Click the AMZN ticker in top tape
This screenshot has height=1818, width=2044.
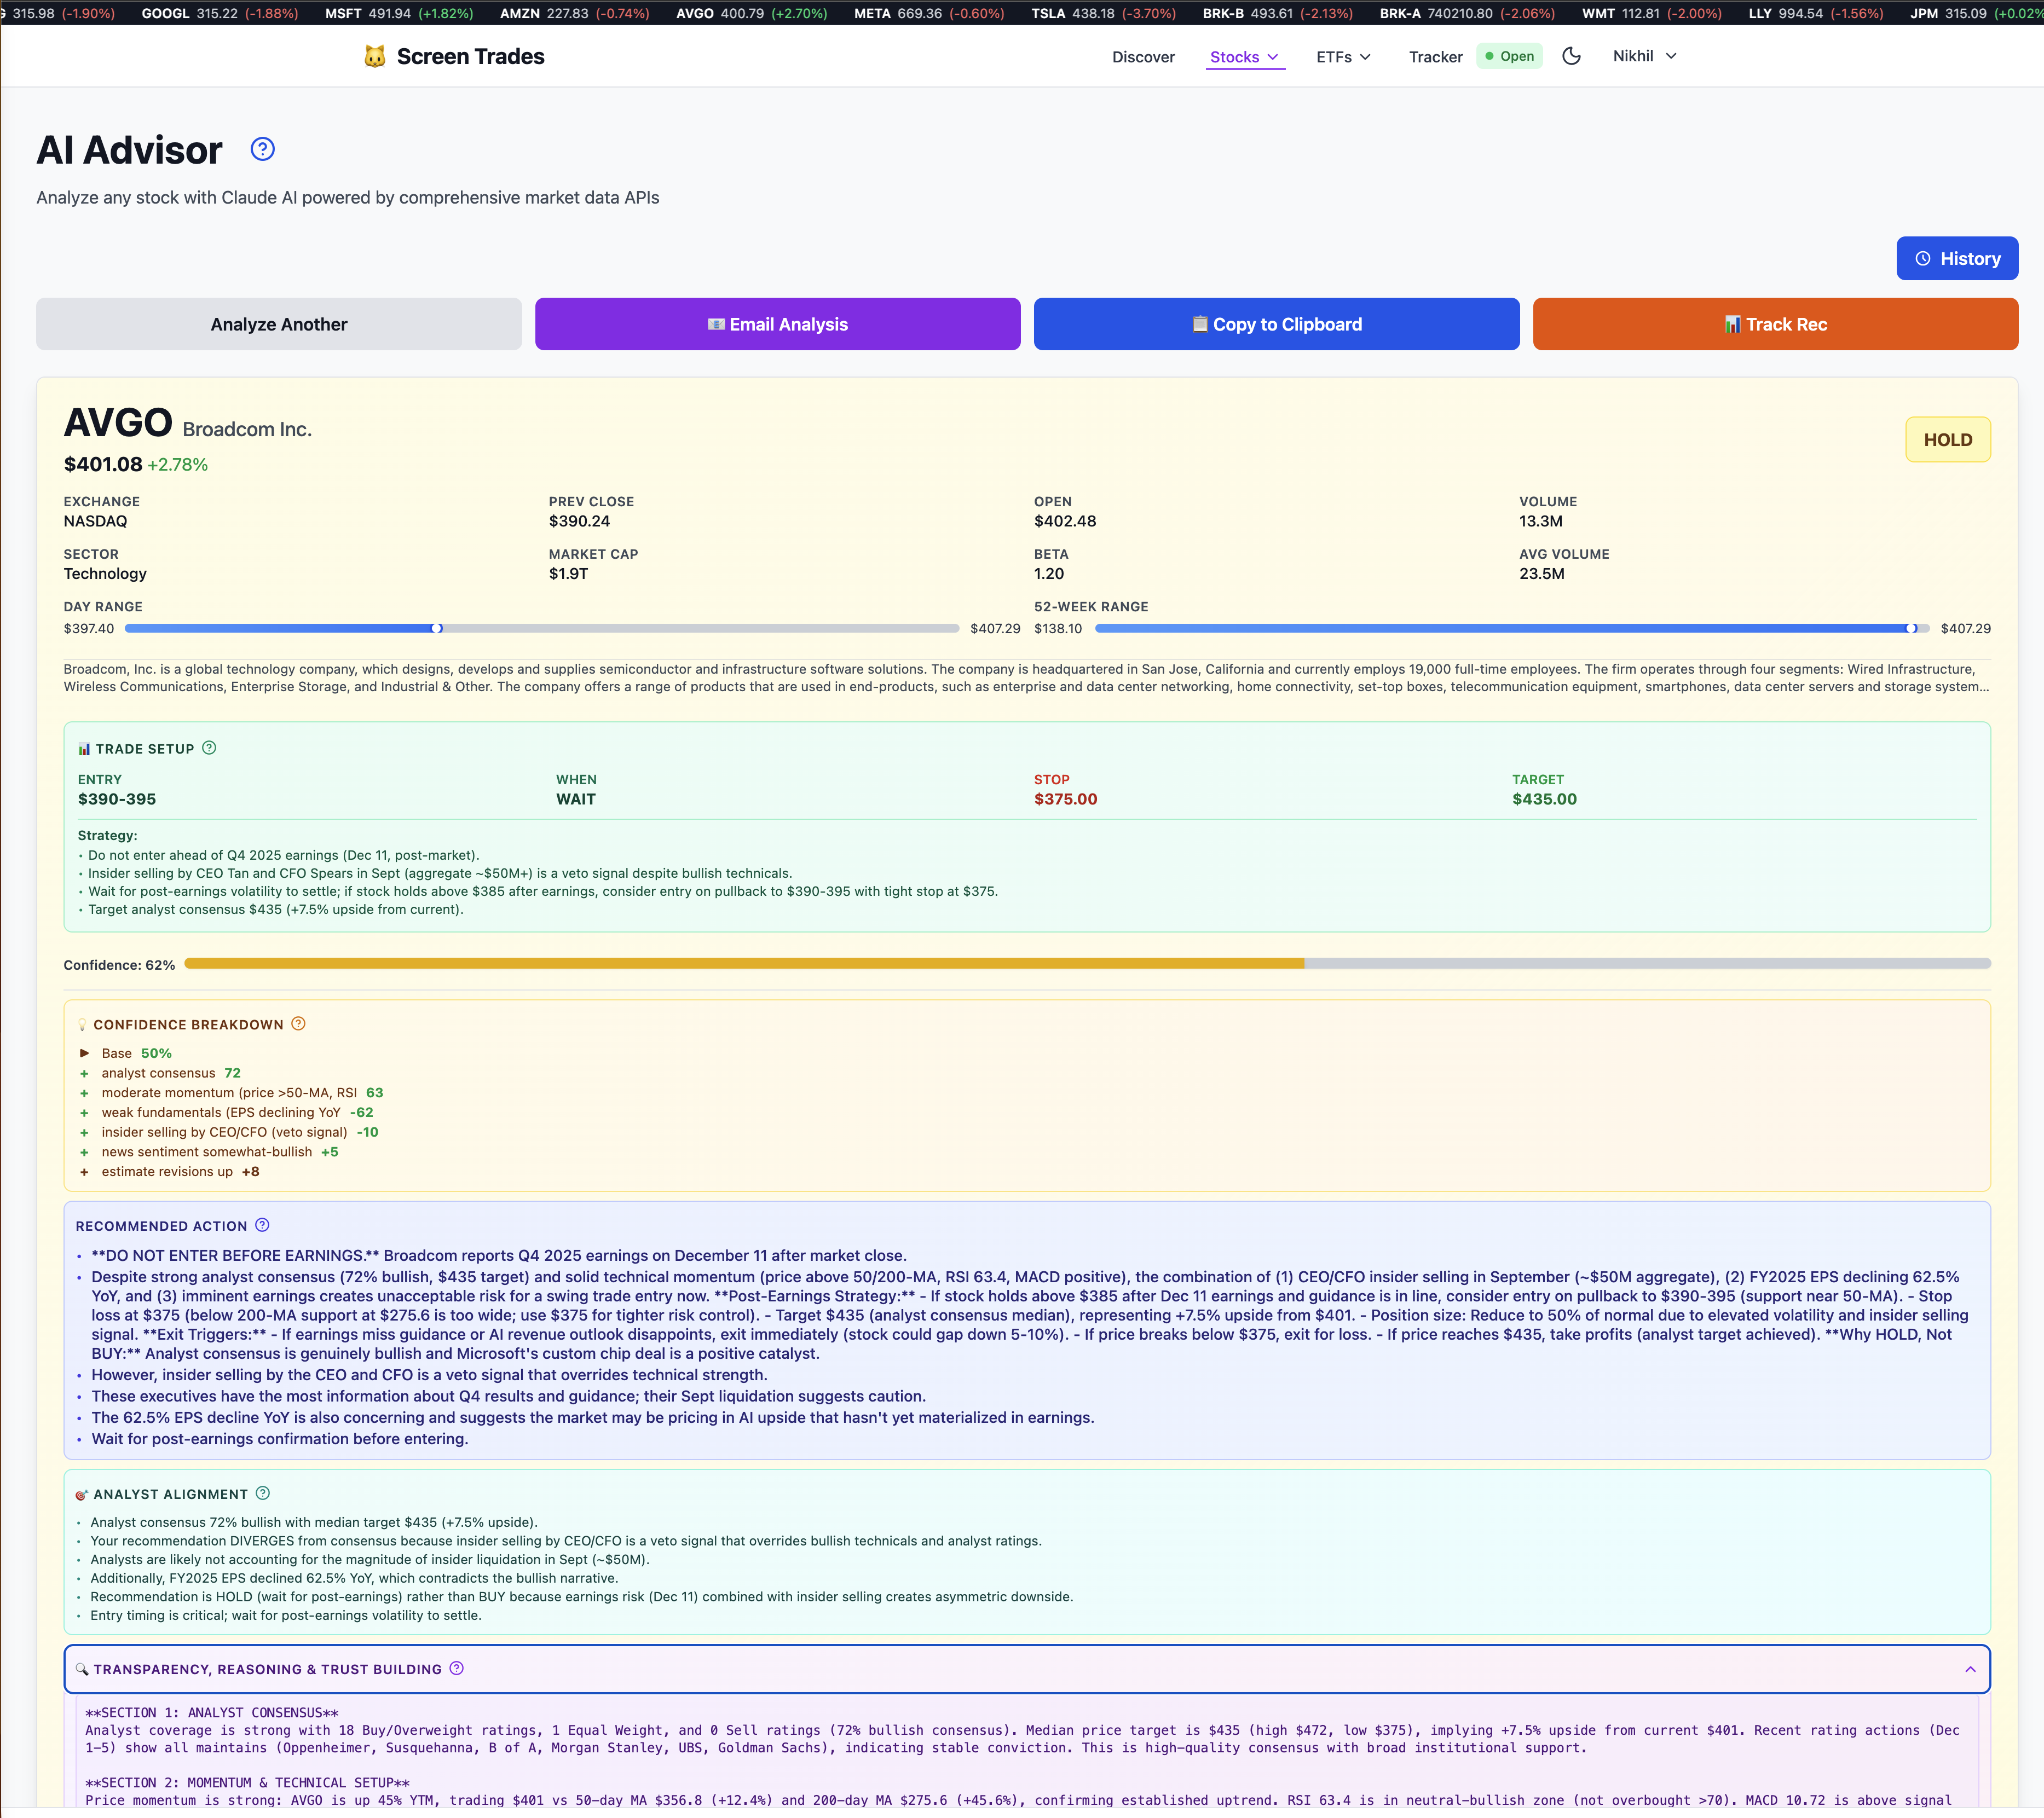point(574,13)
